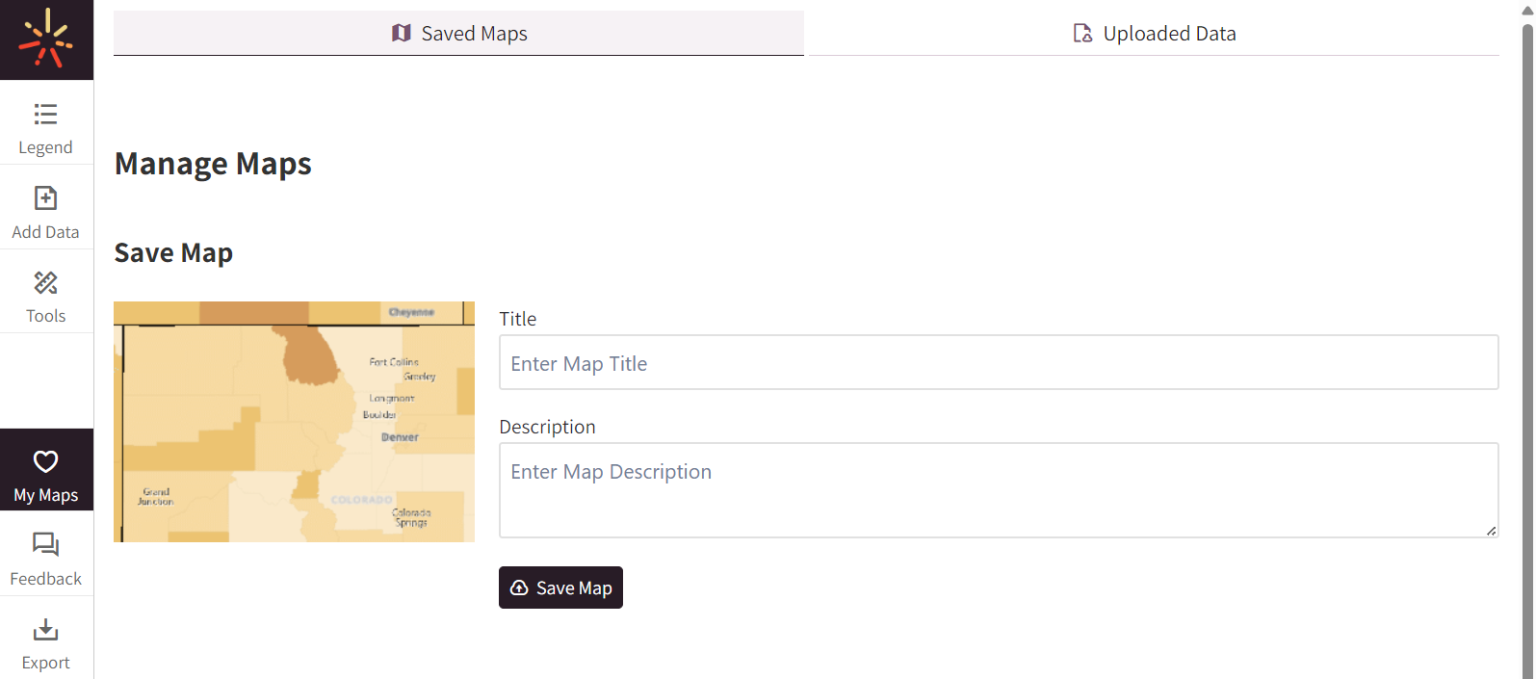Click the My Maps heart icon
This screenshot has width=1536, height=679.
pos(45,462)
